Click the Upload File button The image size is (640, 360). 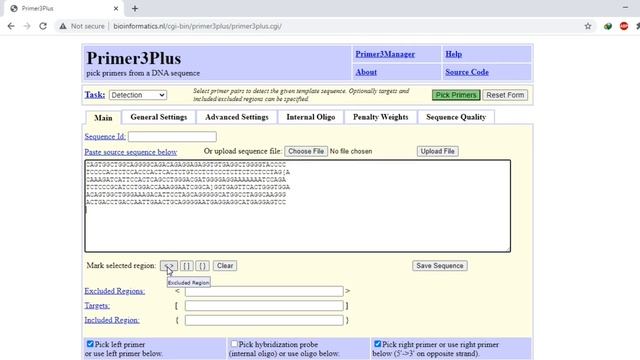coord(438,151)
